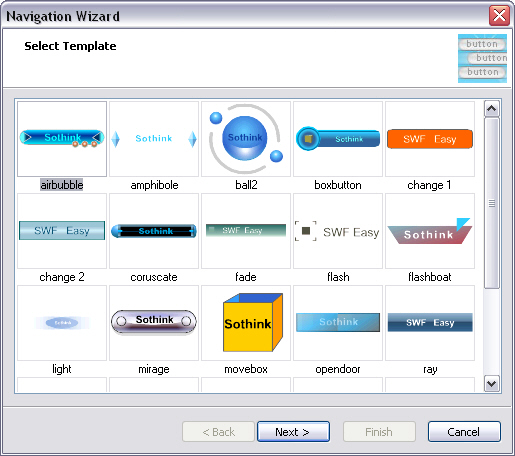Click the scroll down arrow
515x456 pixels.
(492, 384)
